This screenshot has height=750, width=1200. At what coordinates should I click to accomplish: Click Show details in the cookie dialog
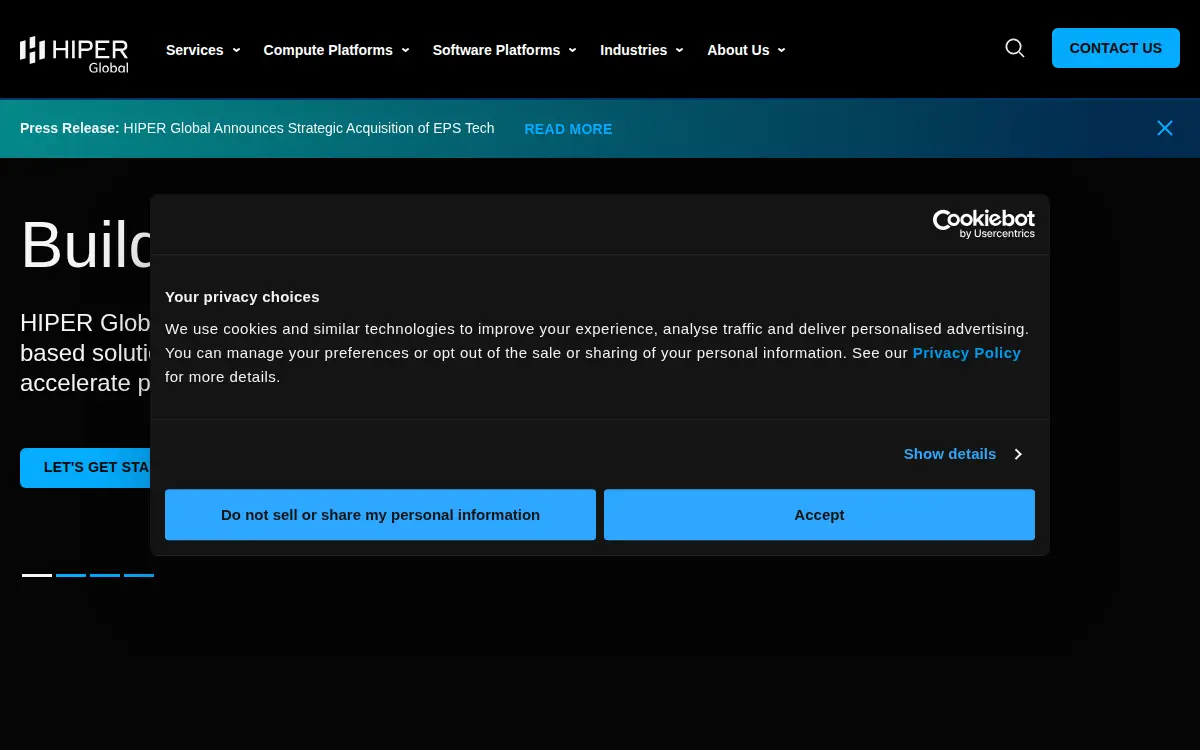tap(950, 454)
